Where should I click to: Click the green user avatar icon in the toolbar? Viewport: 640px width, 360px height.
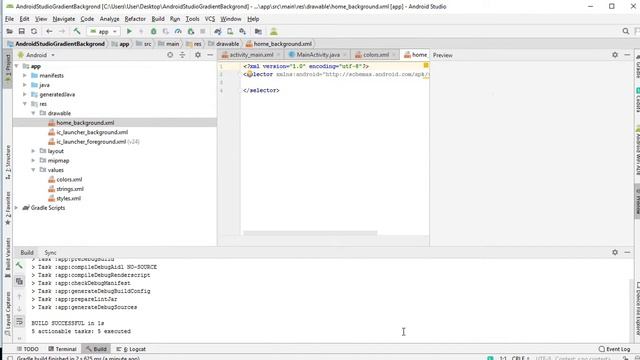pos(273,31)
